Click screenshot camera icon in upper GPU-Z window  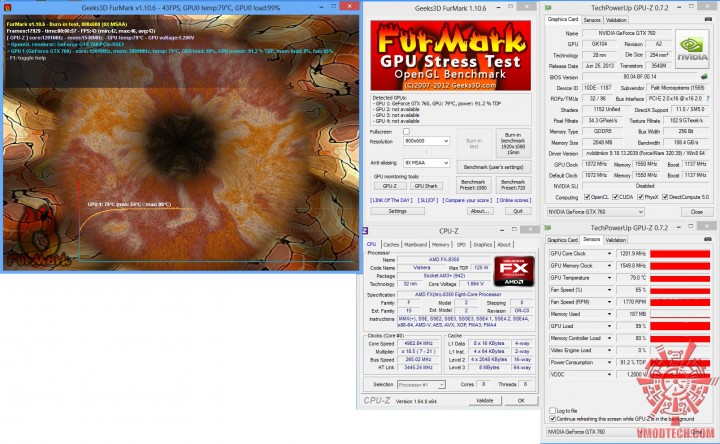coord(708,19)
